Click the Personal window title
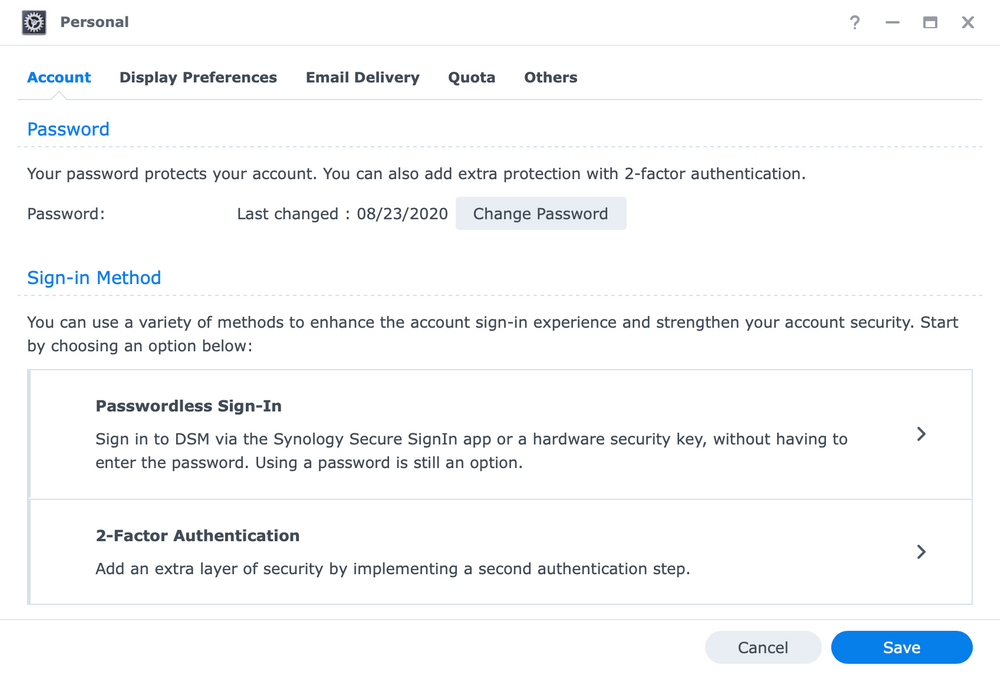Screen dimensions: 1000x675 (x=96, y=22)
